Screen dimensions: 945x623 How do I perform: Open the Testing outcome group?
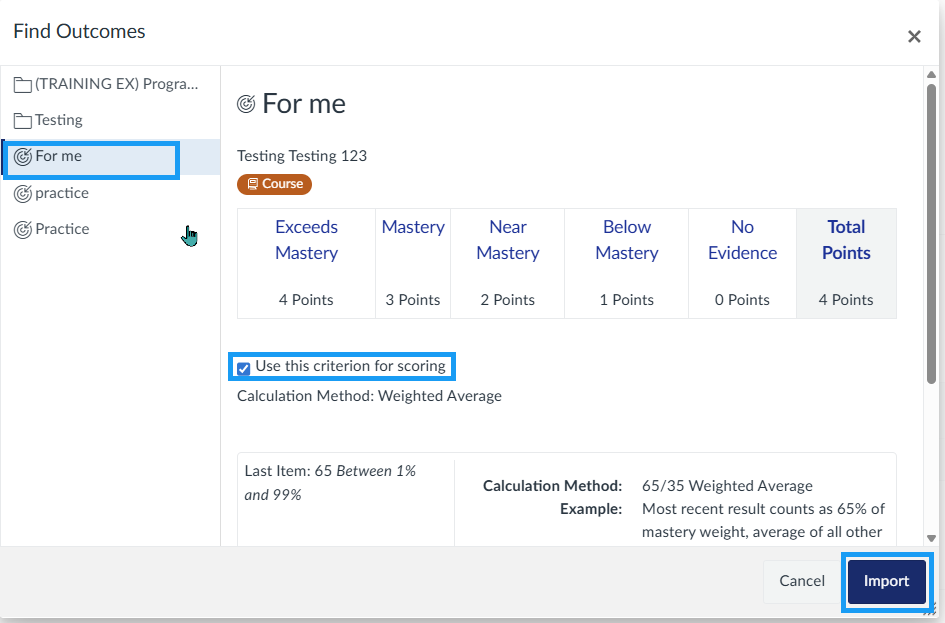coord(59,120)
